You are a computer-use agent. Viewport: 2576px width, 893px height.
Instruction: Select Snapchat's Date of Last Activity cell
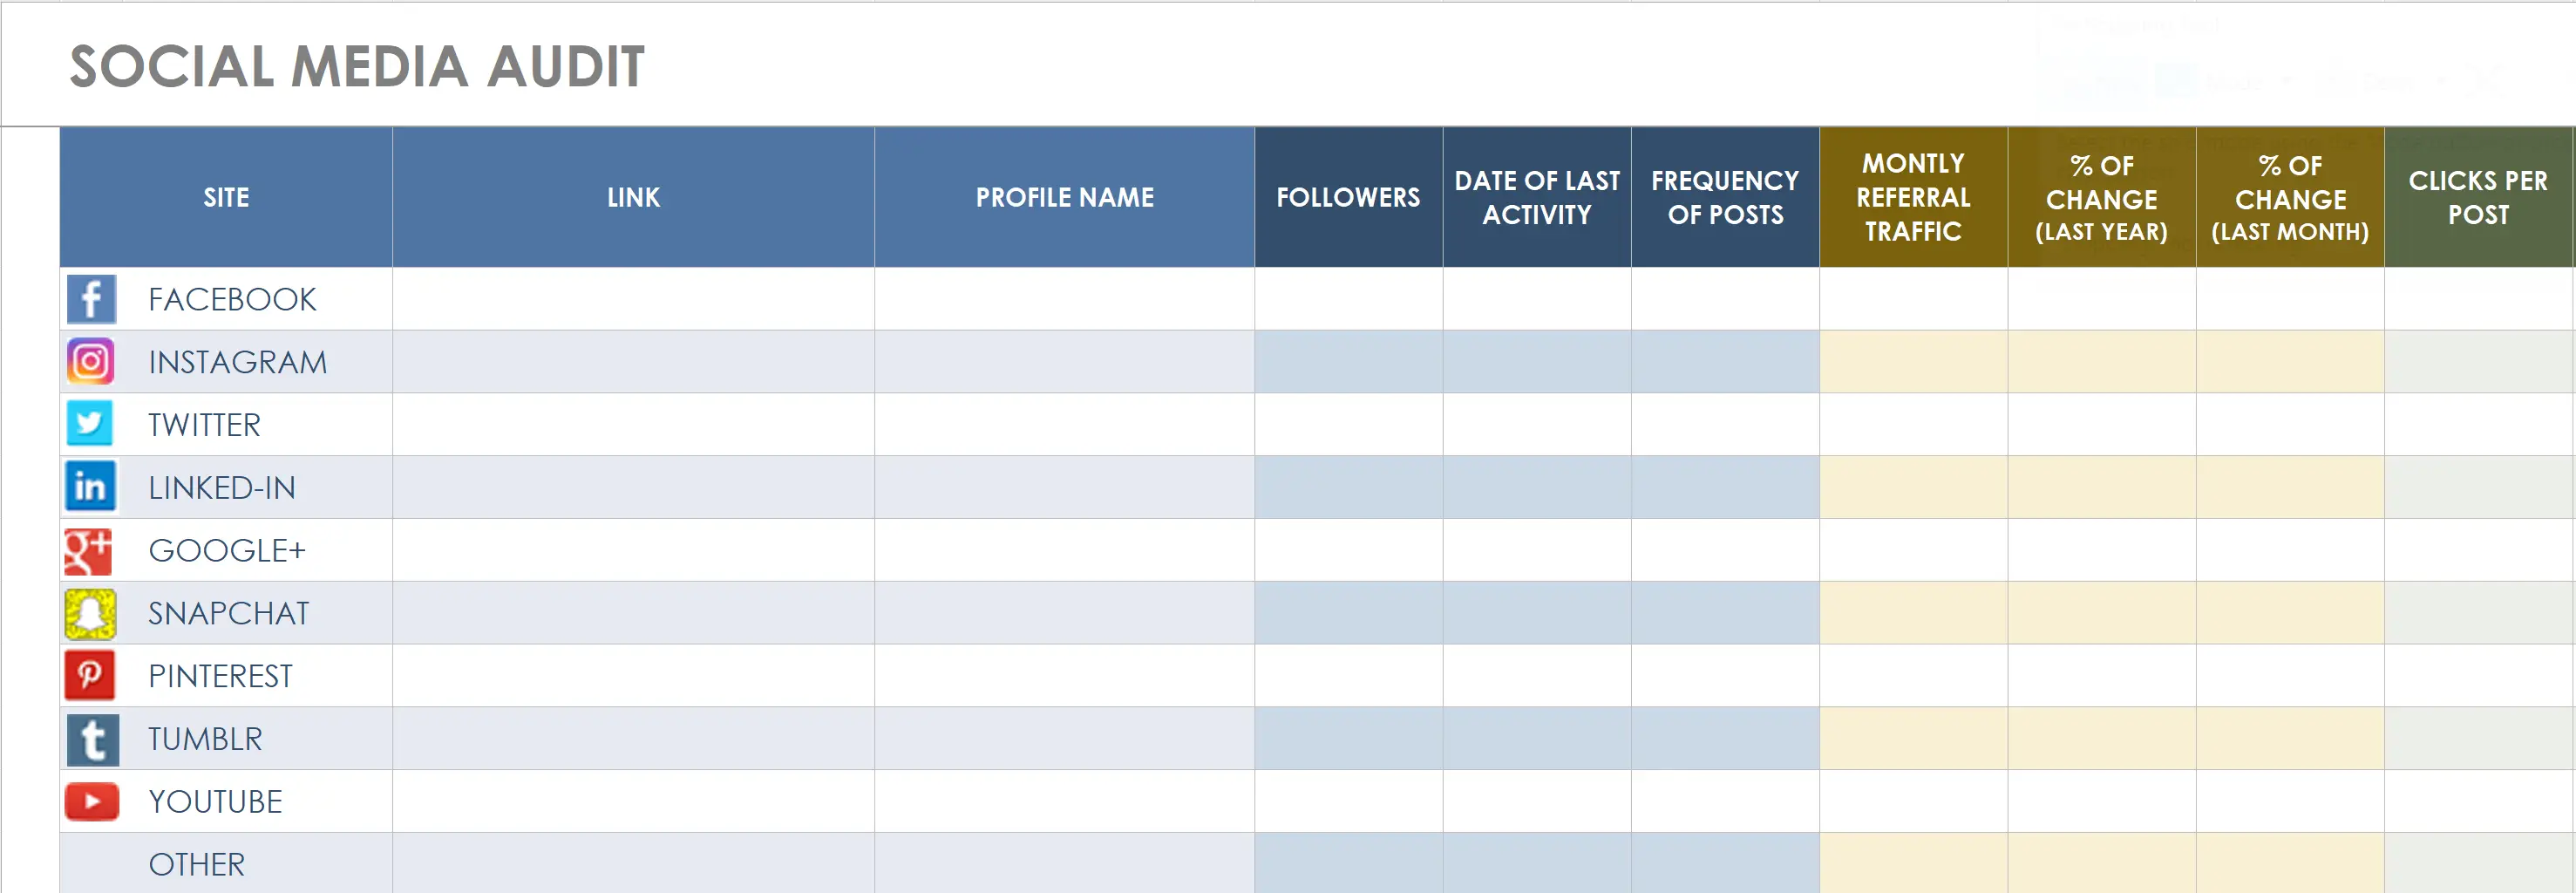click(x=1537, y=613)
